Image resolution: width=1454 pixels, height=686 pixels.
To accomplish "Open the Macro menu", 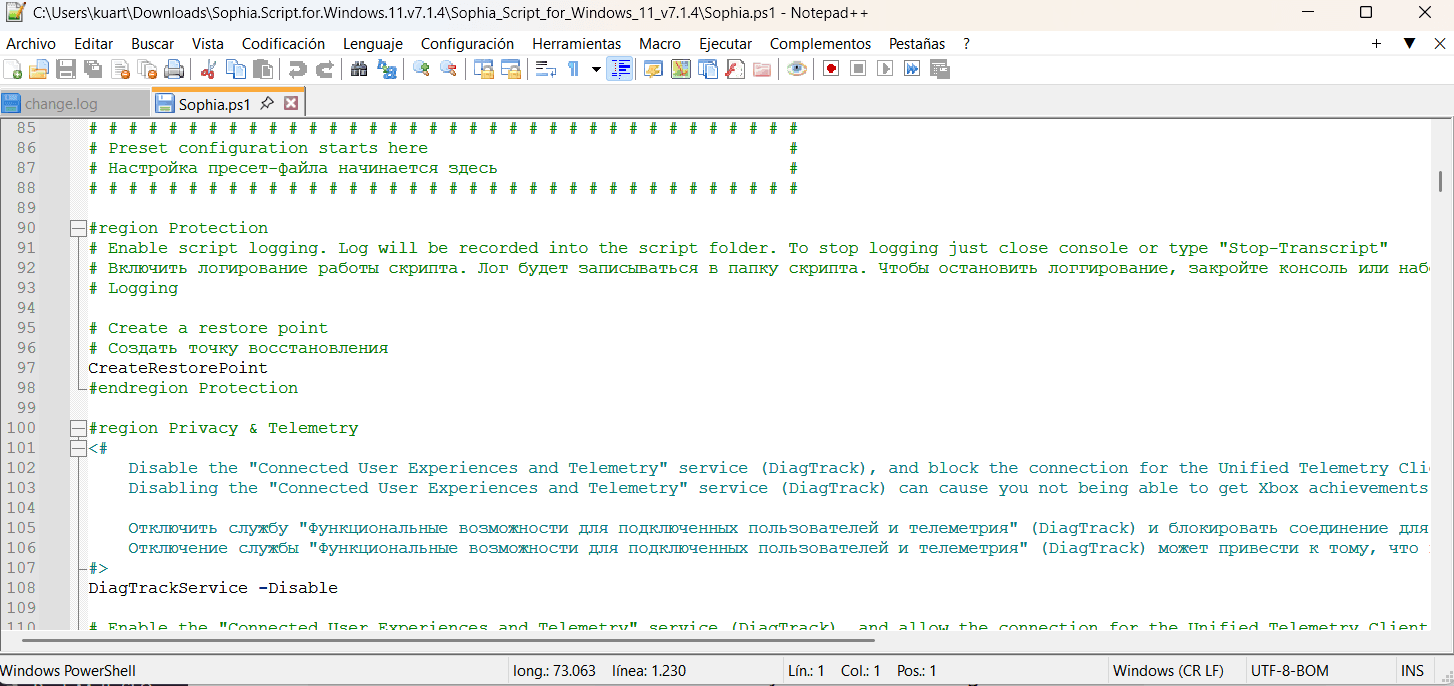I will click(660, 44).
